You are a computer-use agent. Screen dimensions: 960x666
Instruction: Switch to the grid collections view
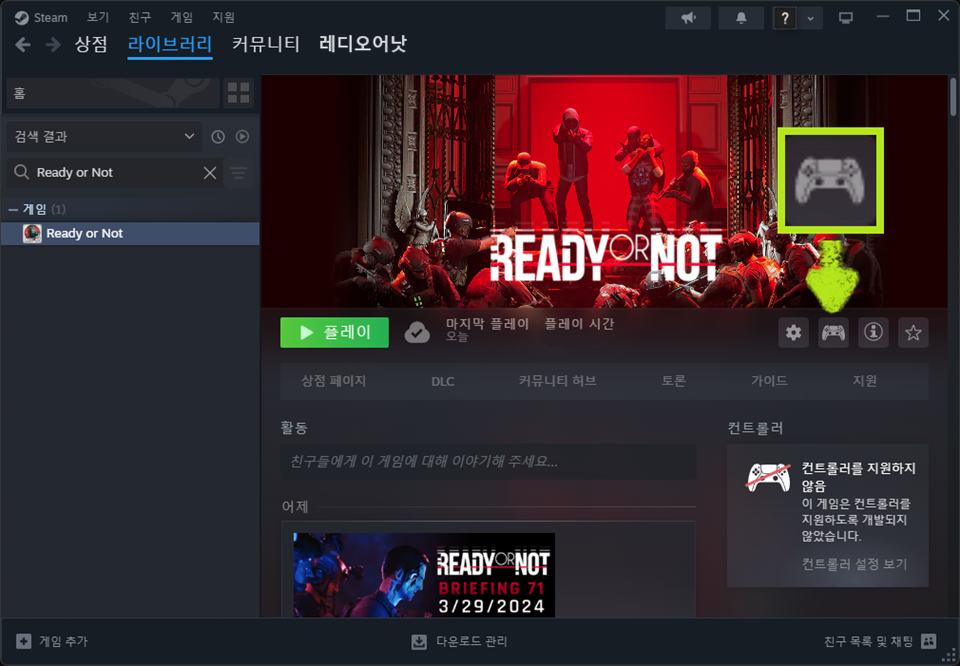pyautogui.click(x=238, y=93)
